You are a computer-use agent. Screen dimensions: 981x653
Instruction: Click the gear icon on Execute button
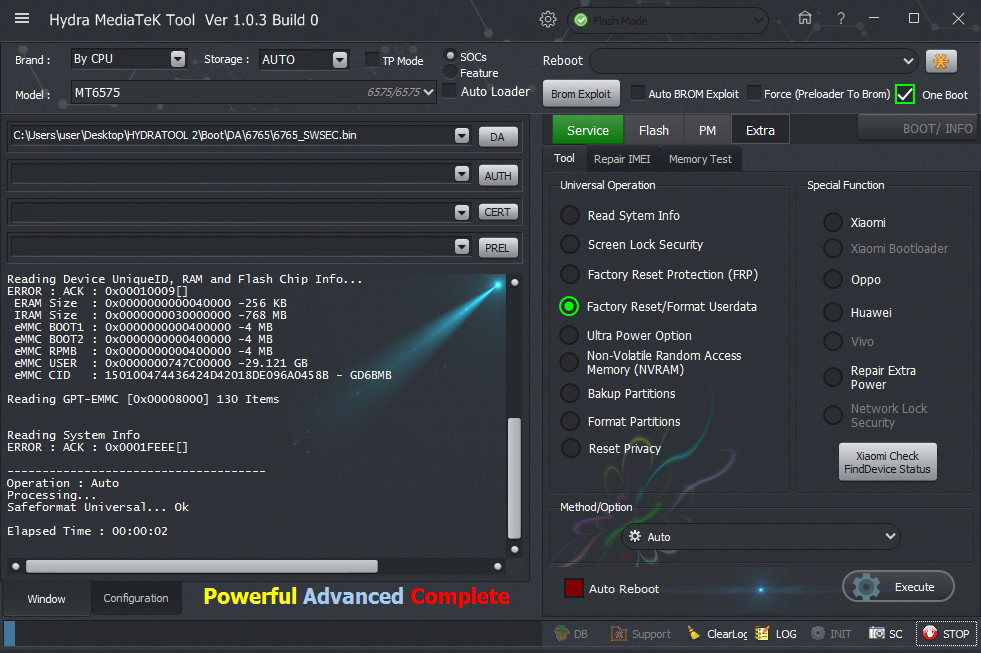coord(867,587)
